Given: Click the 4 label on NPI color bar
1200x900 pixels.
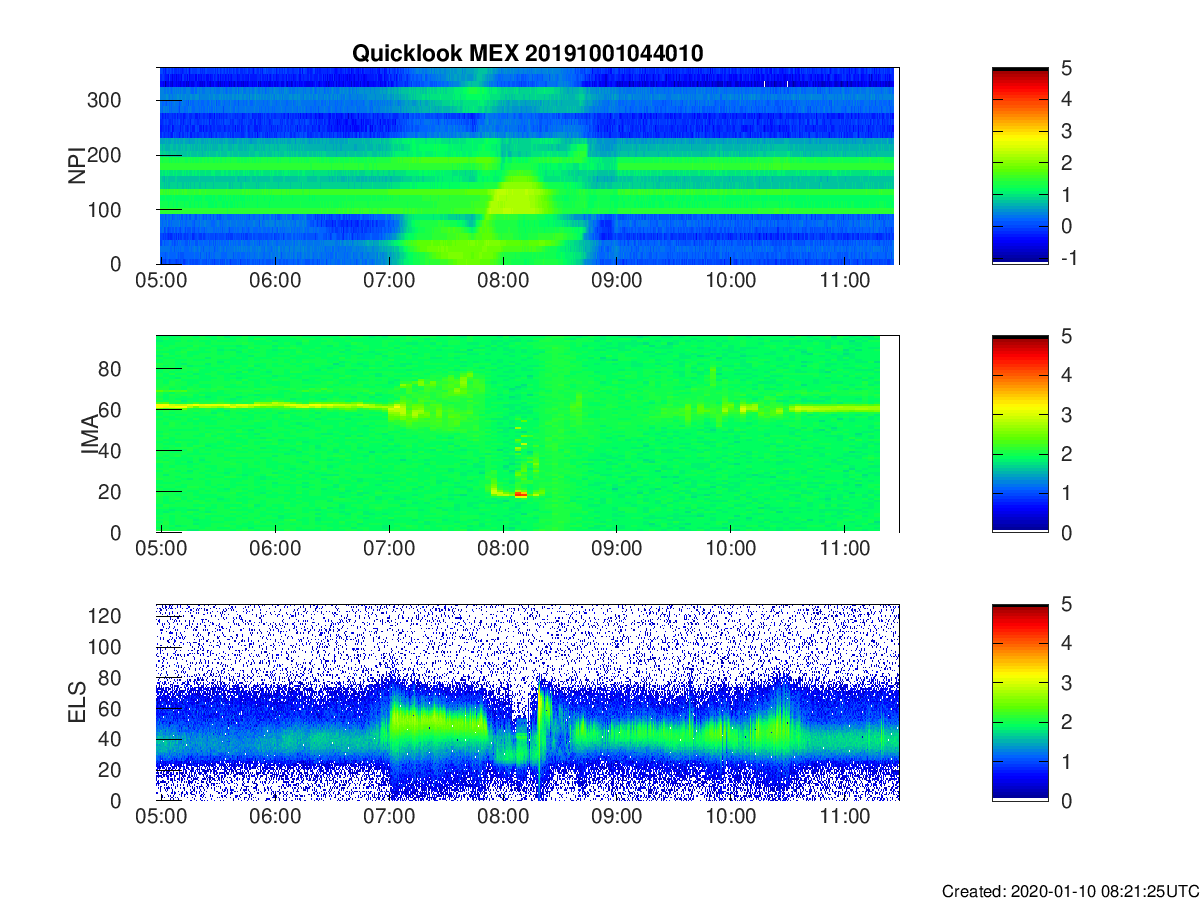Looking at the screenshot, I should pyautogui.click(x=1065, y=98).
